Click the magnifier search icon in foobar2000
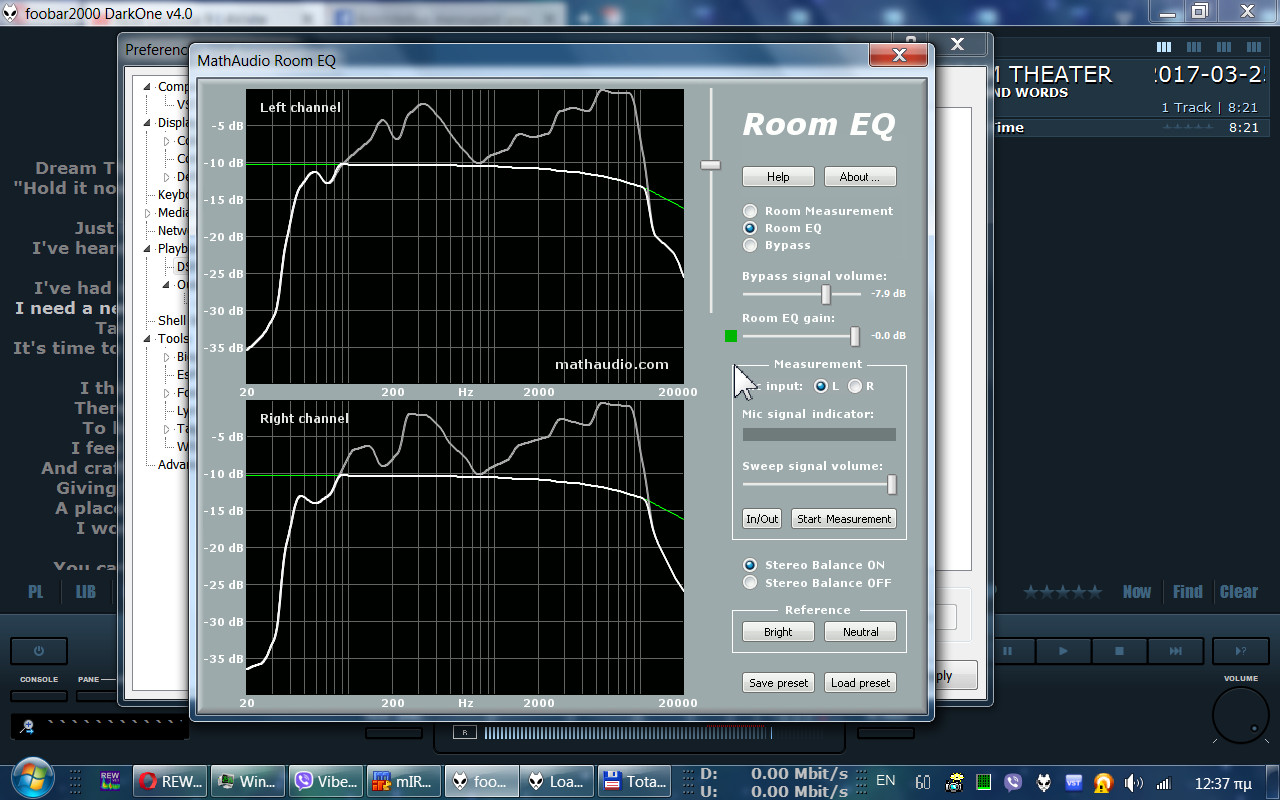Viewport: 1280px width, 800px height. click(28, 727)
